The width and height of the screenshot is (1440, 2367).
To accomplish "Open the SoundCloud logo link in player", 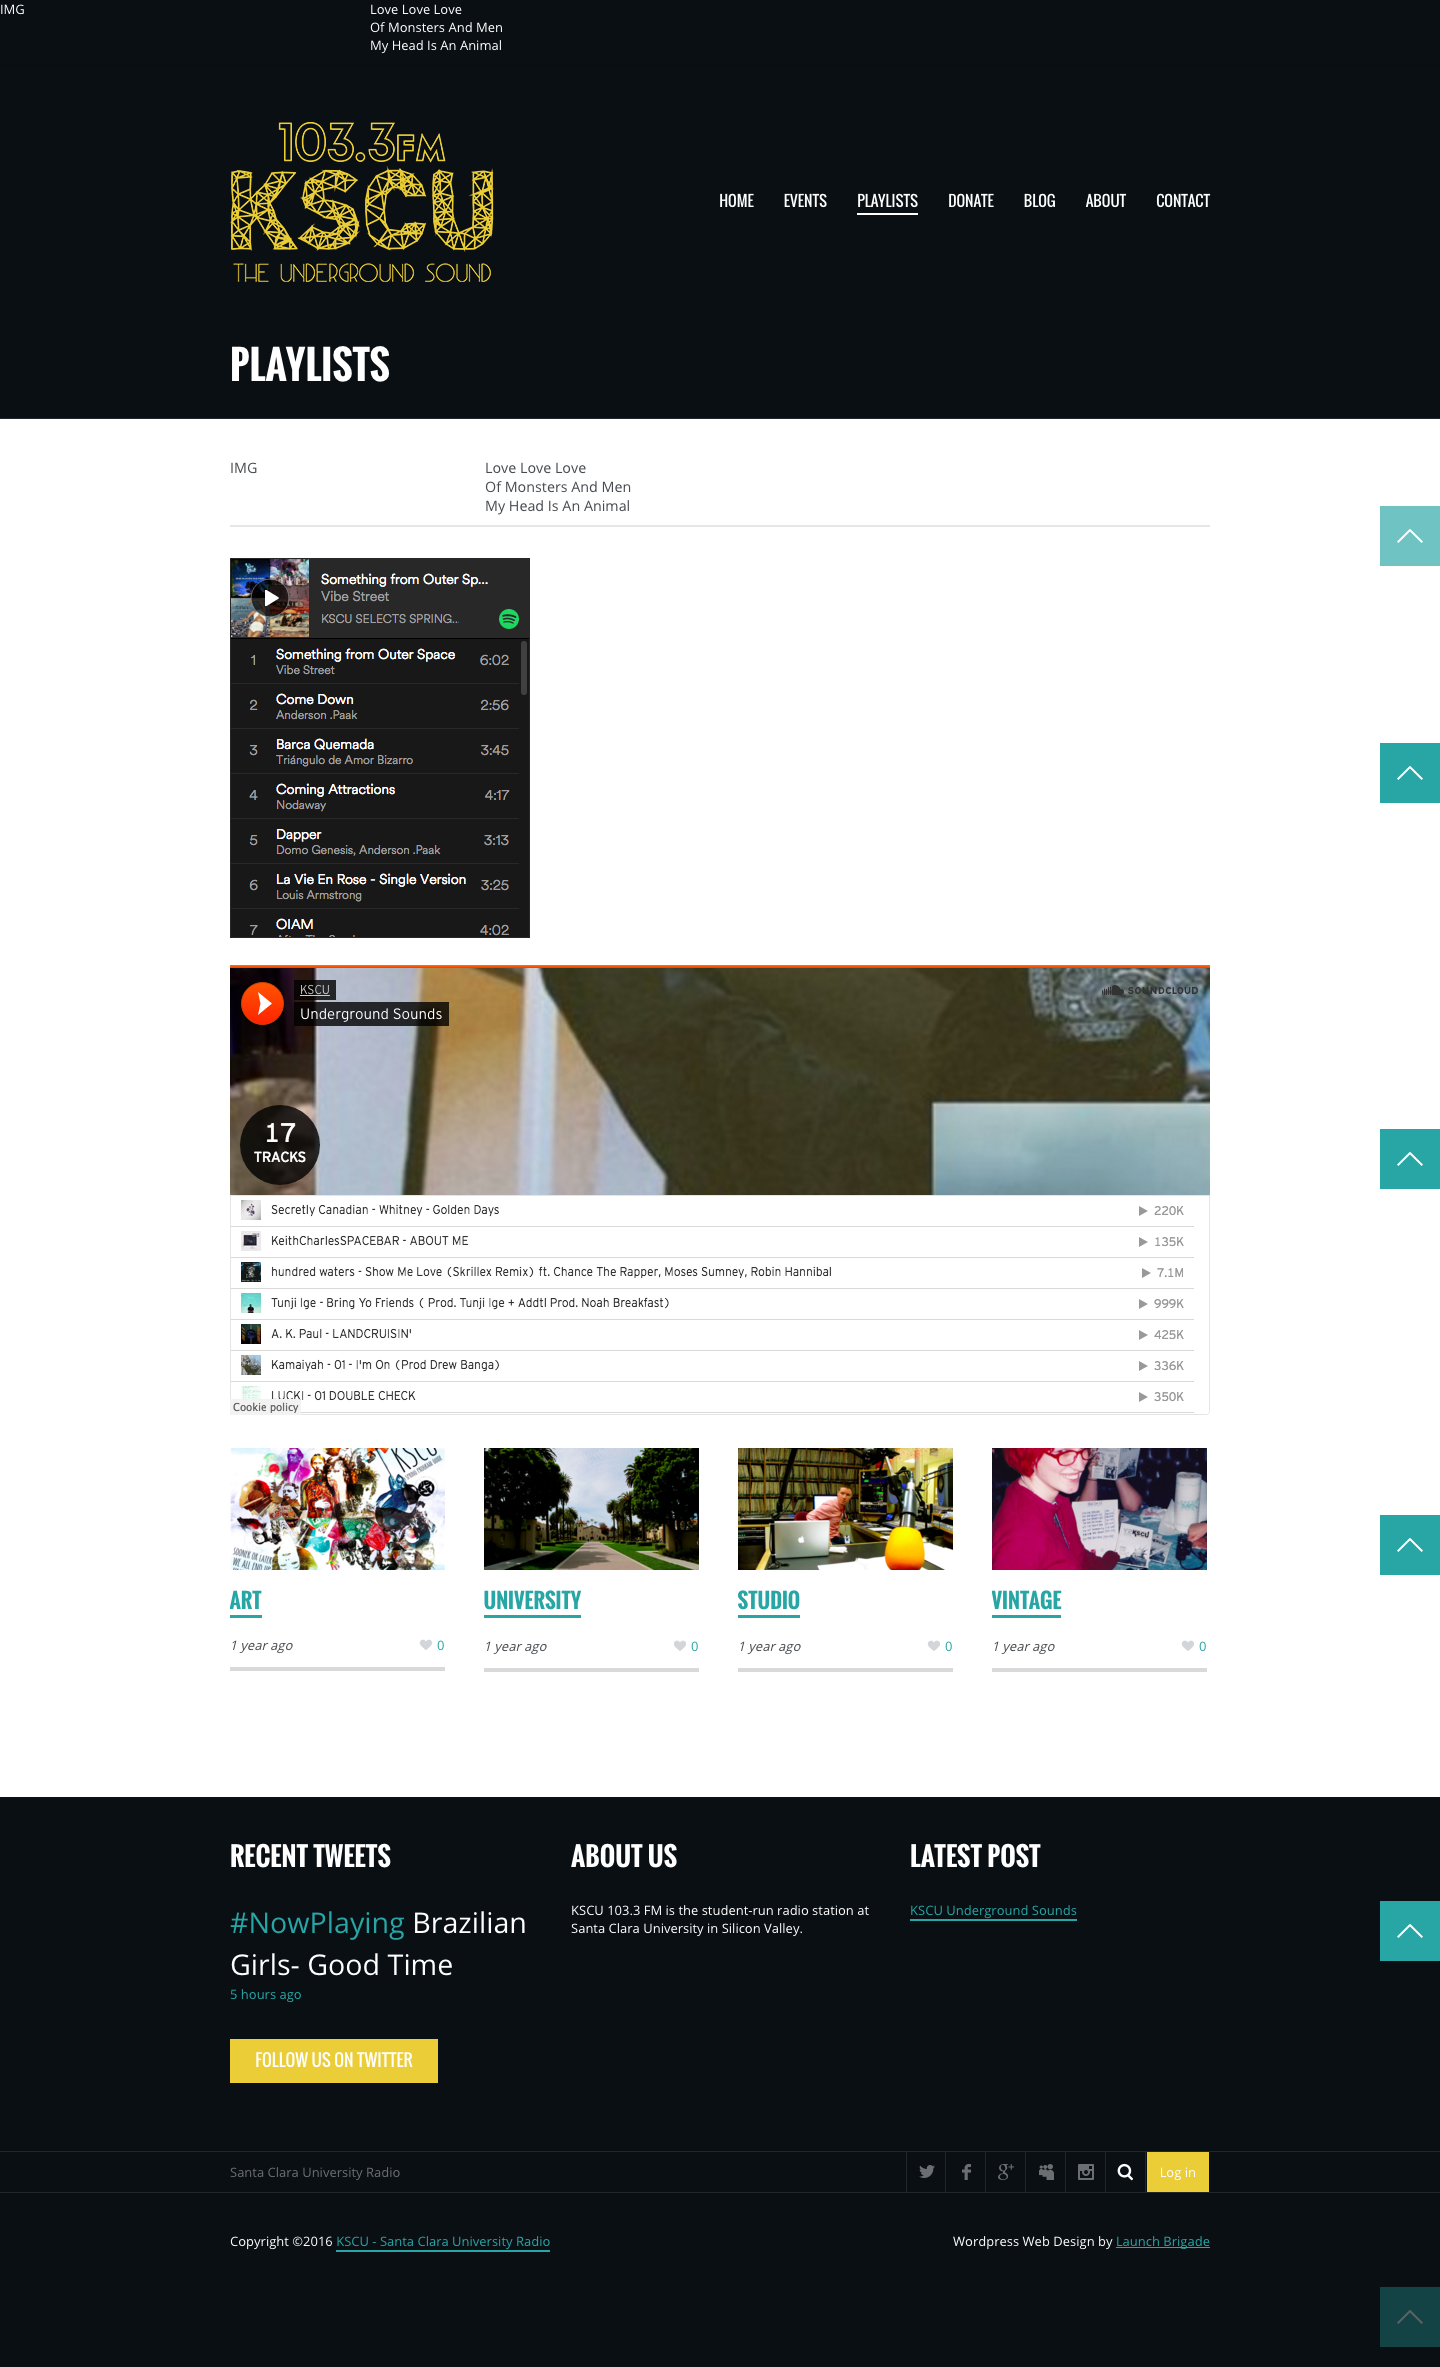I will click(1150, 990).
